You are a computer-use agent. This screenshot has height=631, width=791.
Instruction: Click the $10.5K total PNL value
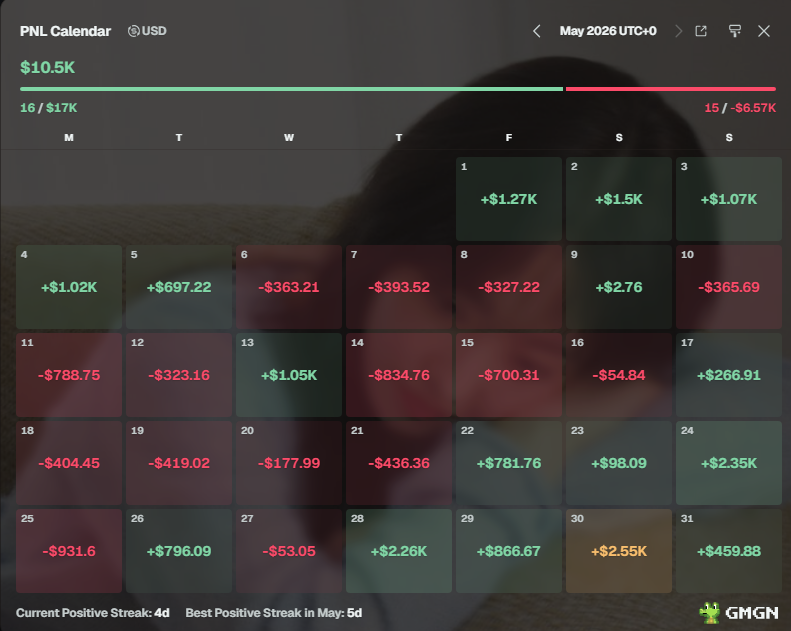47,67
